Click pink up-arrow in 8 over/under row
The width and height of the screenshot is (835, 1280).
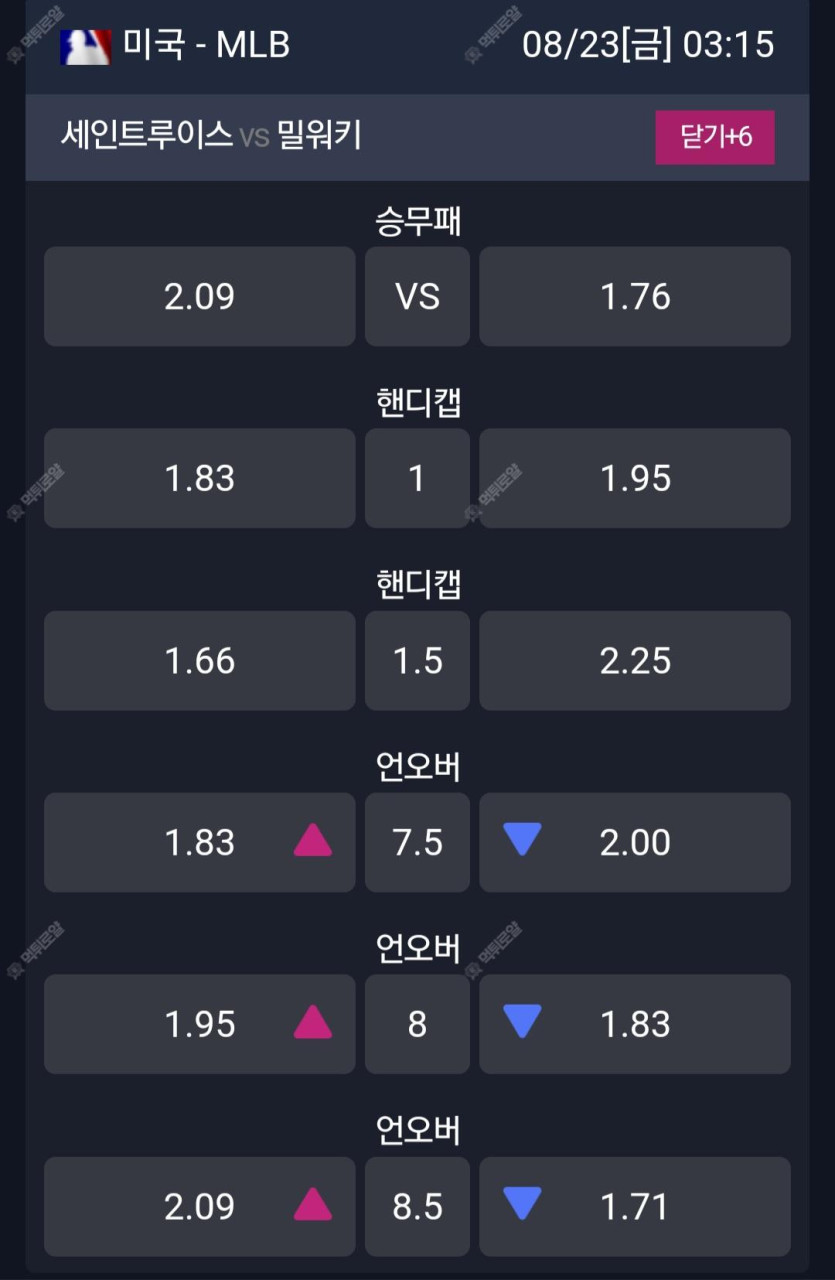312,1023
